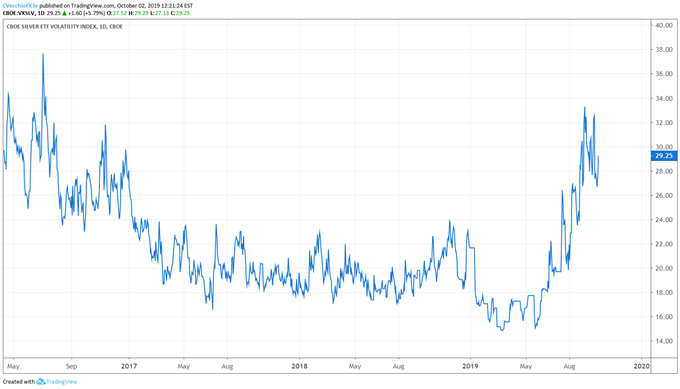Image resolution: width=680 pixels, height=389 pixels.
Task: Click the 40.00 price axis label
Action: (x=664, y=26)
